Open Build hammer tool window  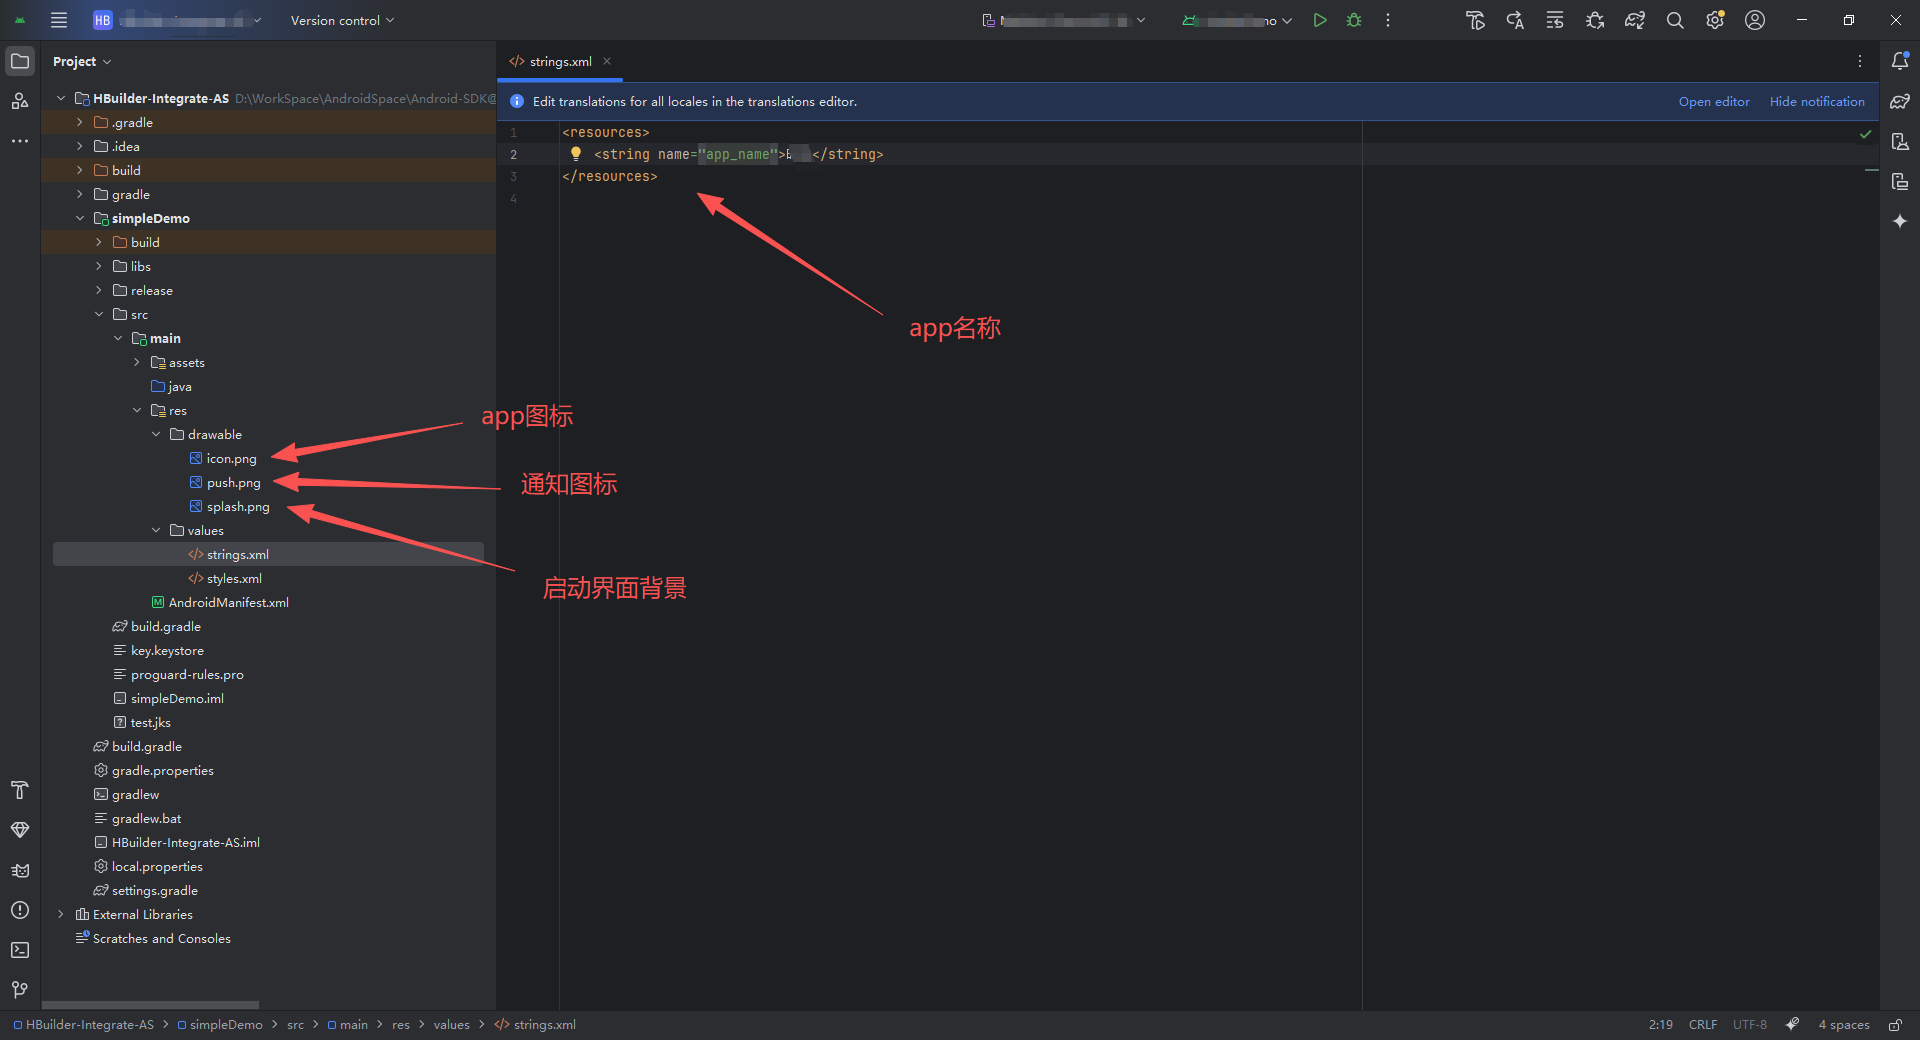tap(20, 790)
